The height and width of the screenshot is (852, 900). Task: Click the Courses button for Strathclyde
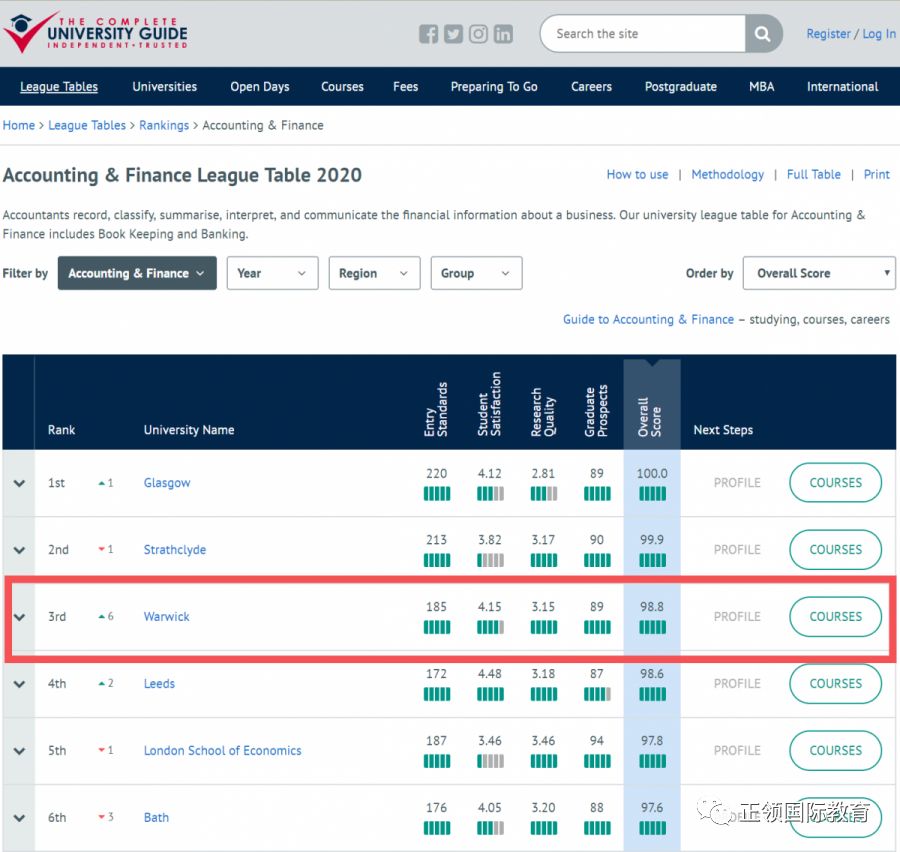(836, 549)
